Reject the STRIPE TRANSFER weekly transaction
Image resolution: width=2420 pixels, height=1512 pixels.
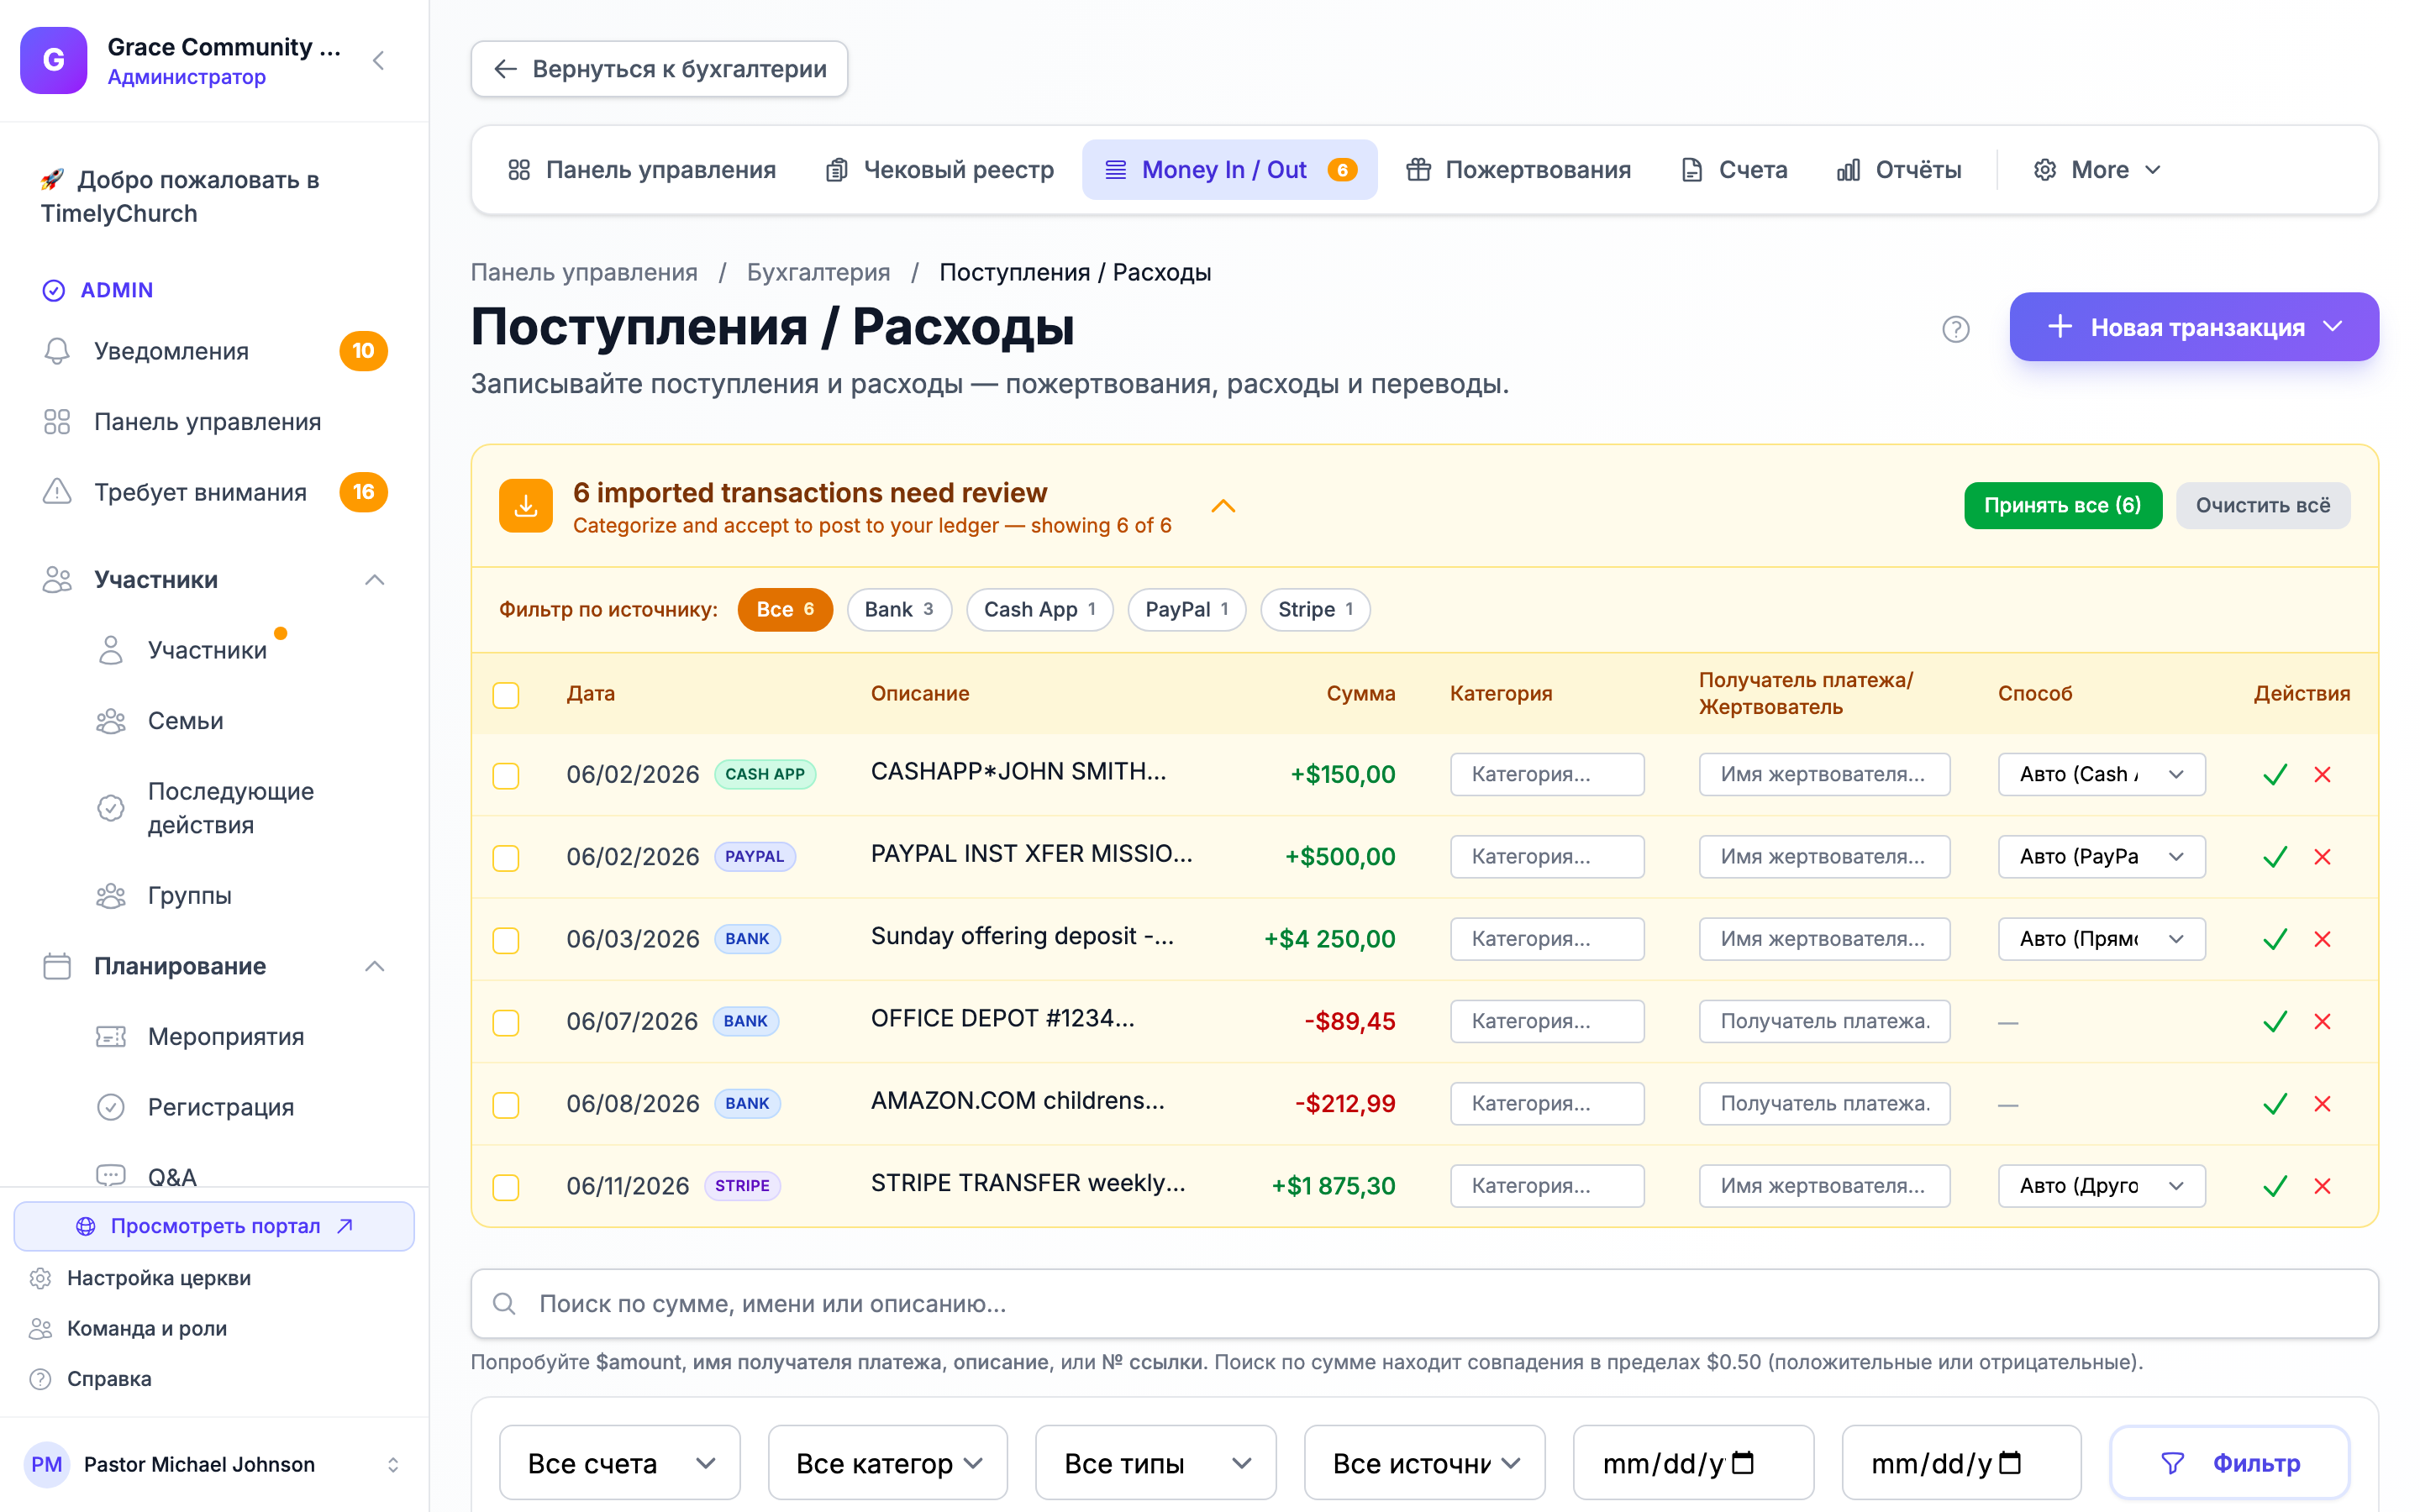(x=2322, y=1186)
